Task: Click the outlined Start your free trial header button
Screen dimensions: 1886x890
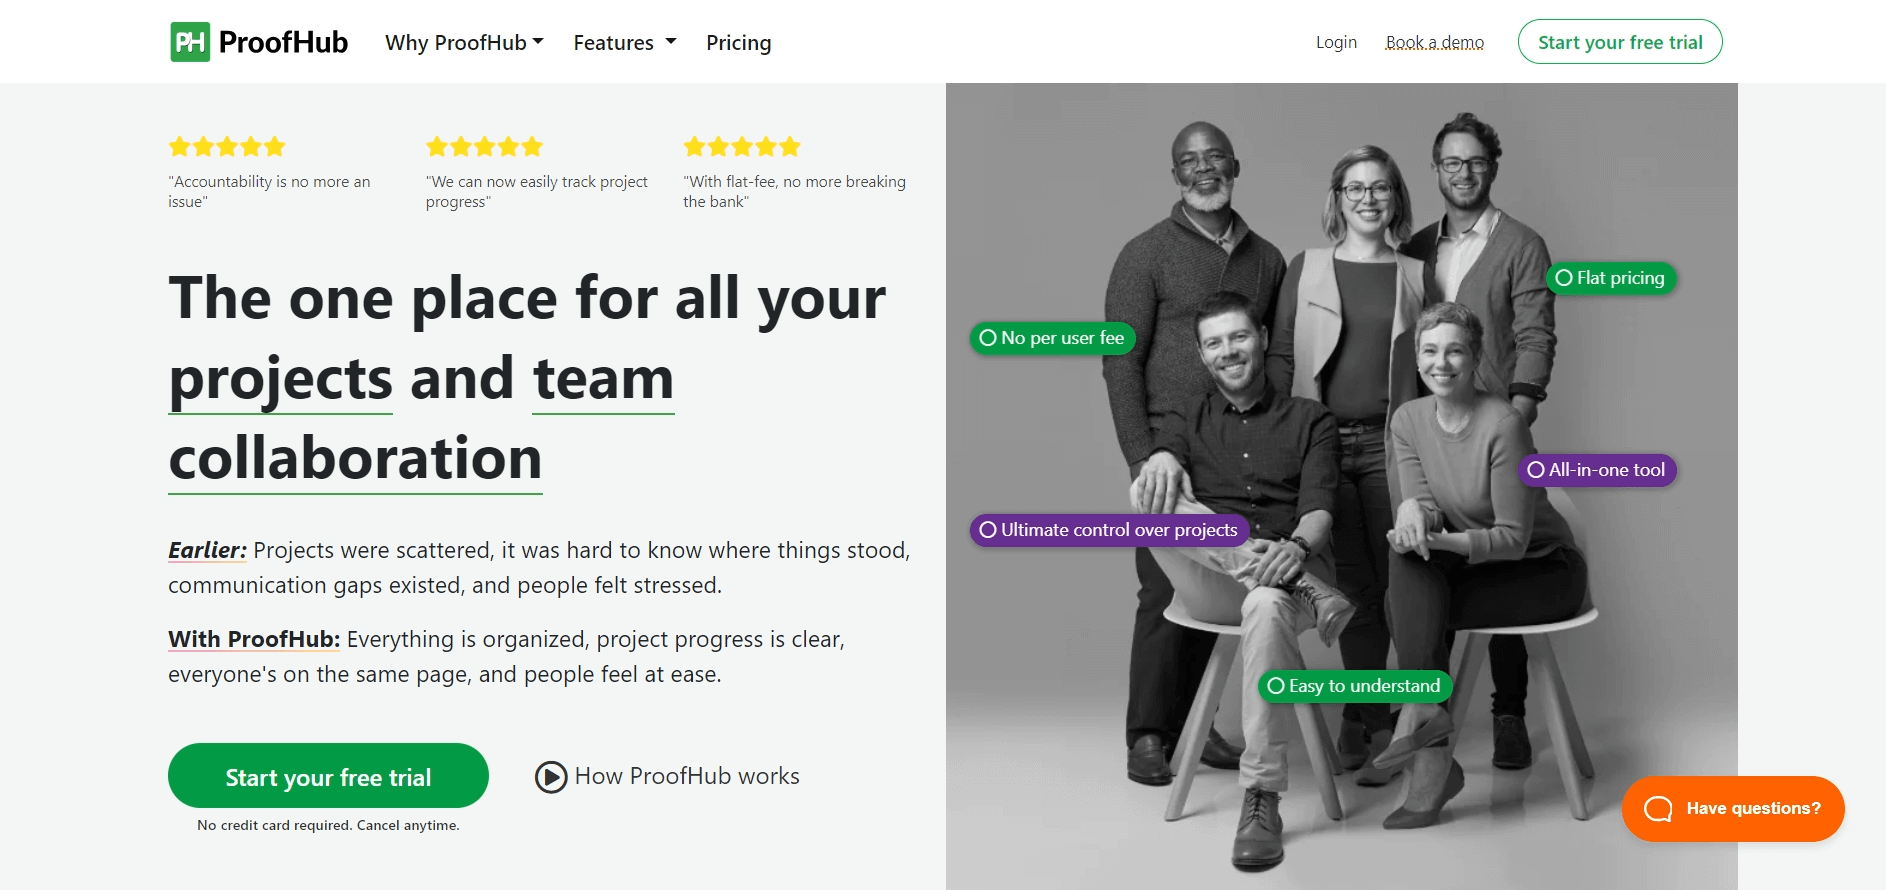Action: tap(1620, 42)
